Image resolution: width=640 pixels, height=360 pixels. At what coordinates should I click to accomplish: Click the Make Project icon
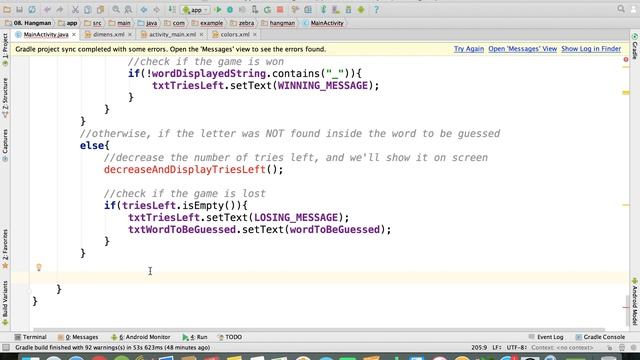tap(172, 9)
